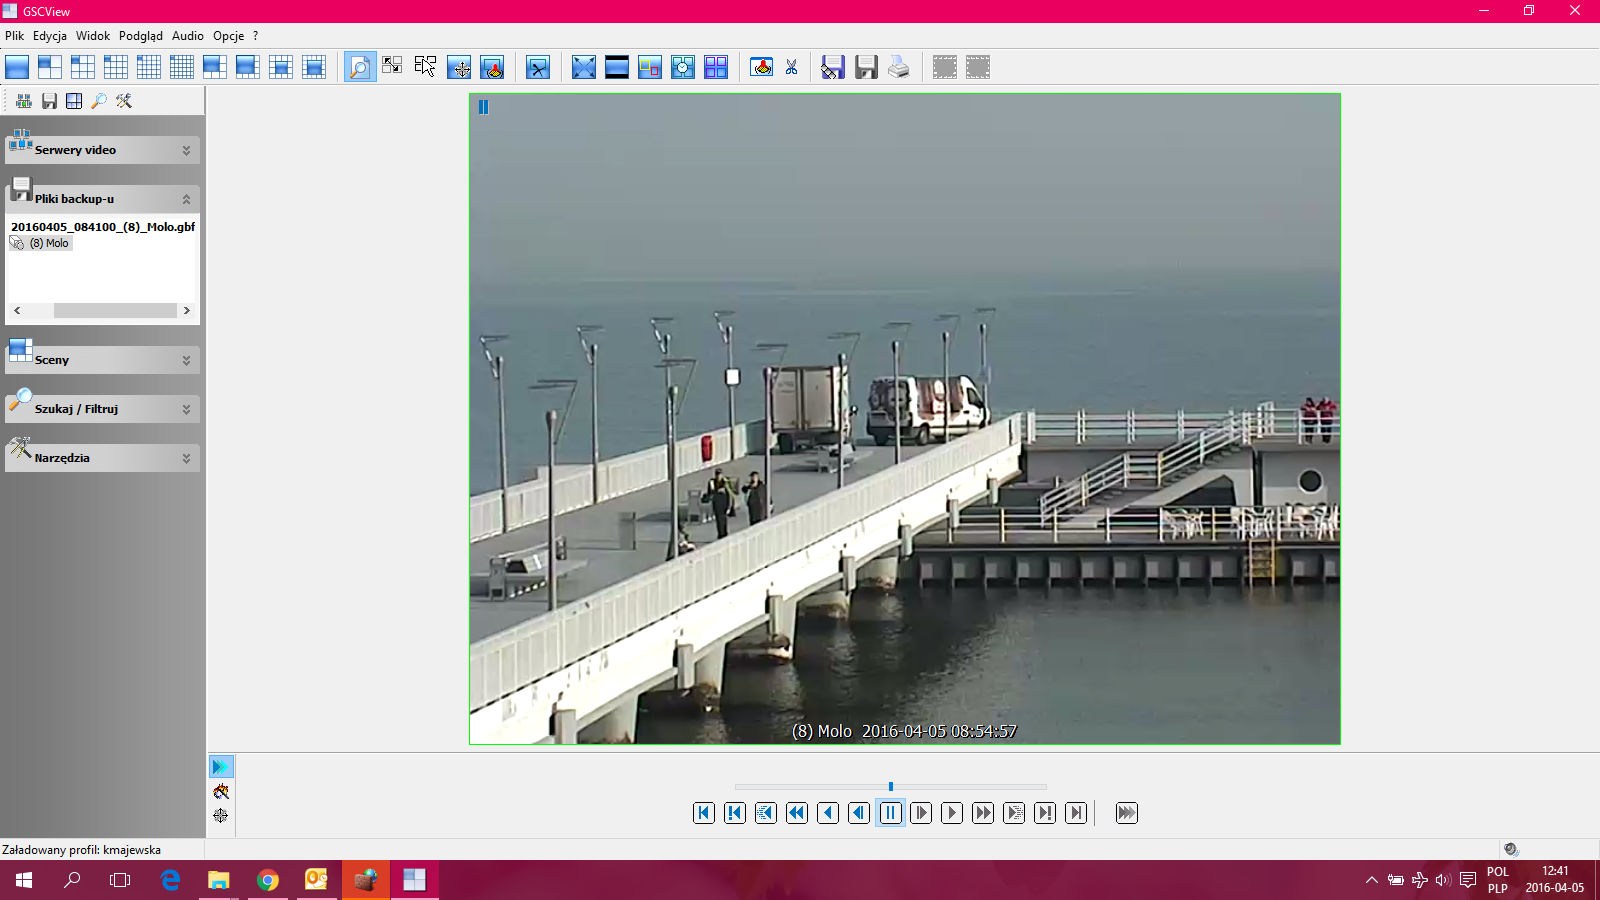Image resolution: width=1600 pixels, height=900 pixels.
Task: Click the playback position slider handle
Action: tap(891, 787)
